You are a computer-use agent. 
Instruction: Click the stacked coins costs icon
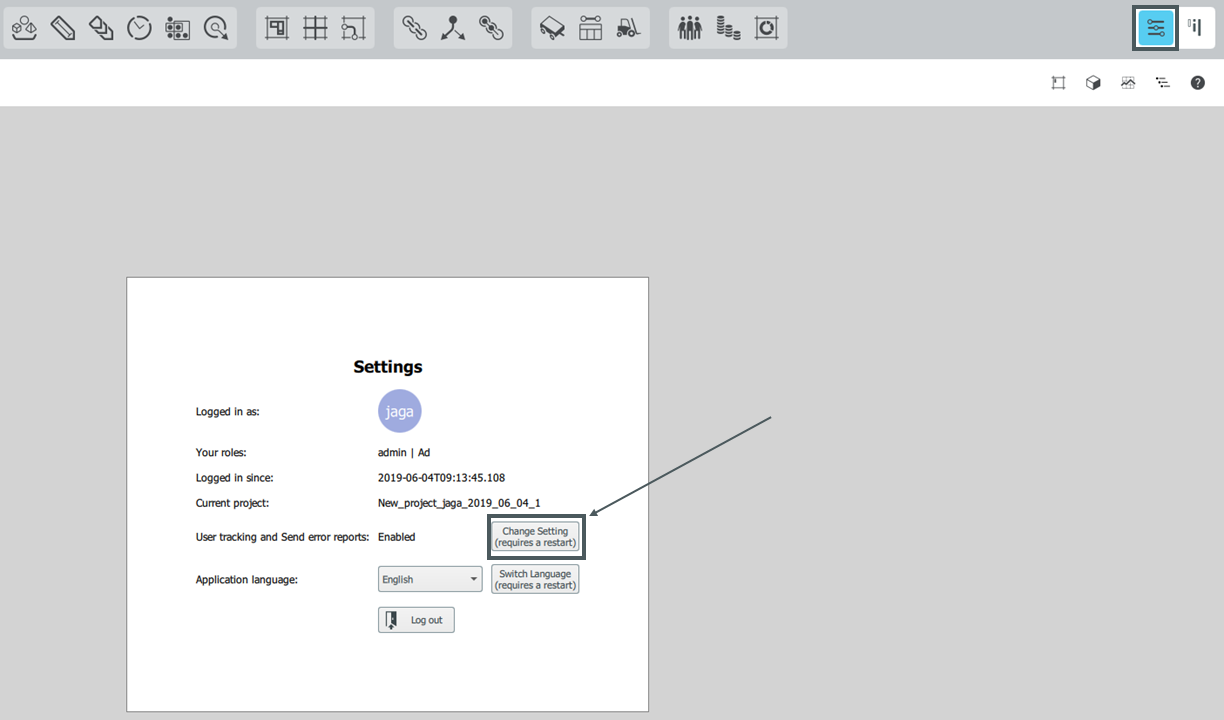728,28
